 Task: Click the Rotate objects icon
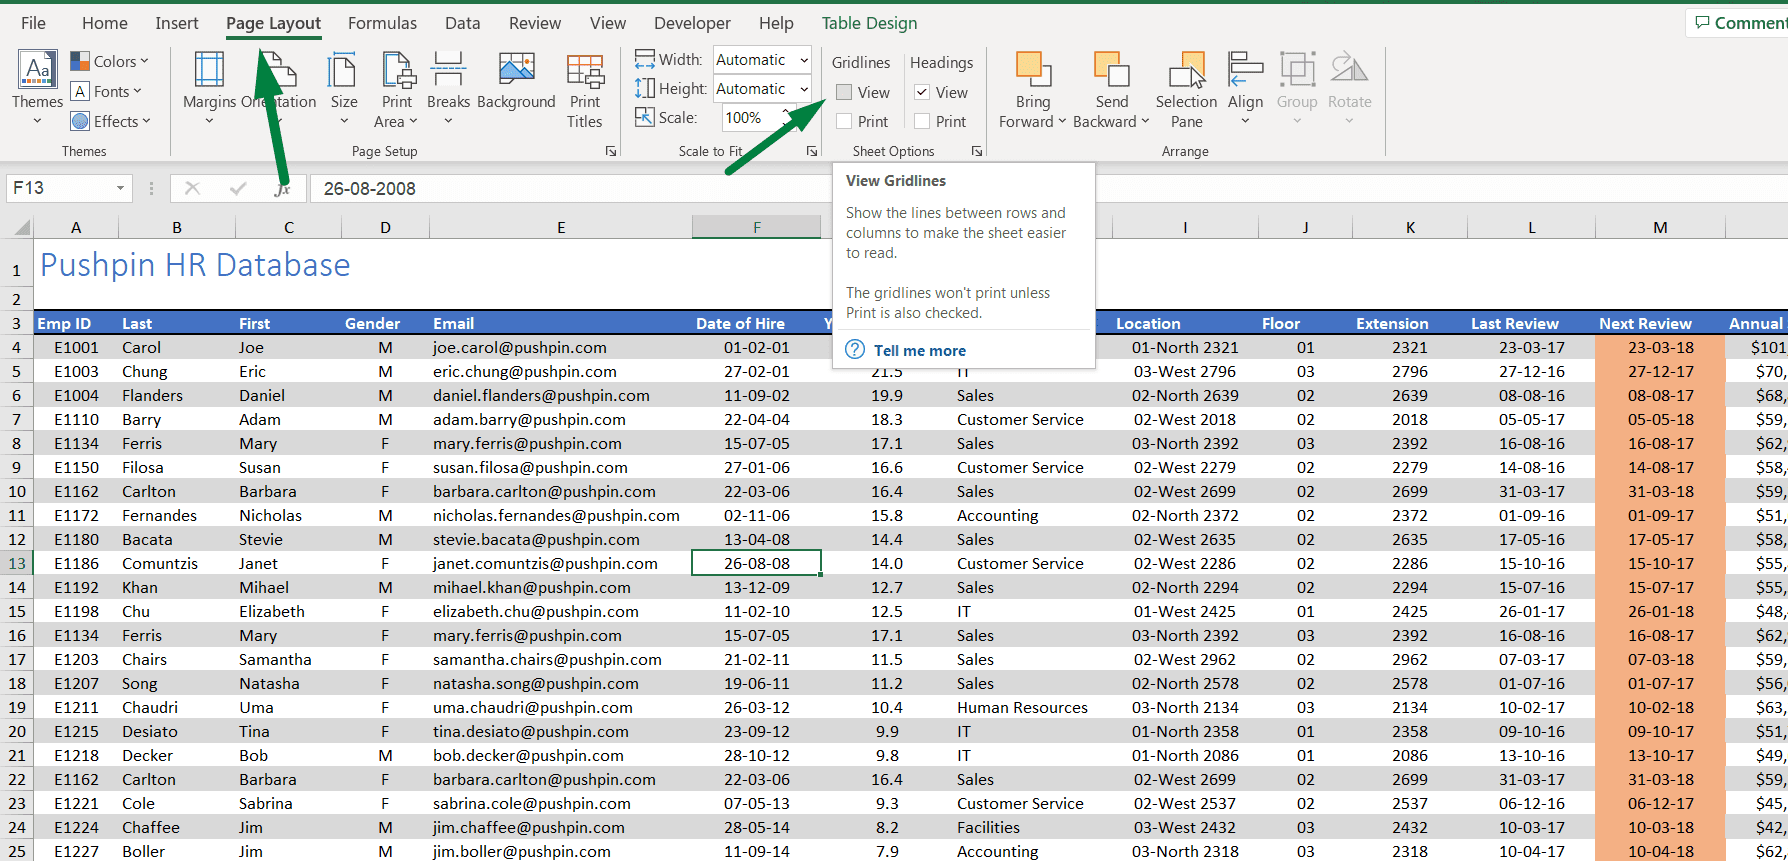tap(1349, 68)
